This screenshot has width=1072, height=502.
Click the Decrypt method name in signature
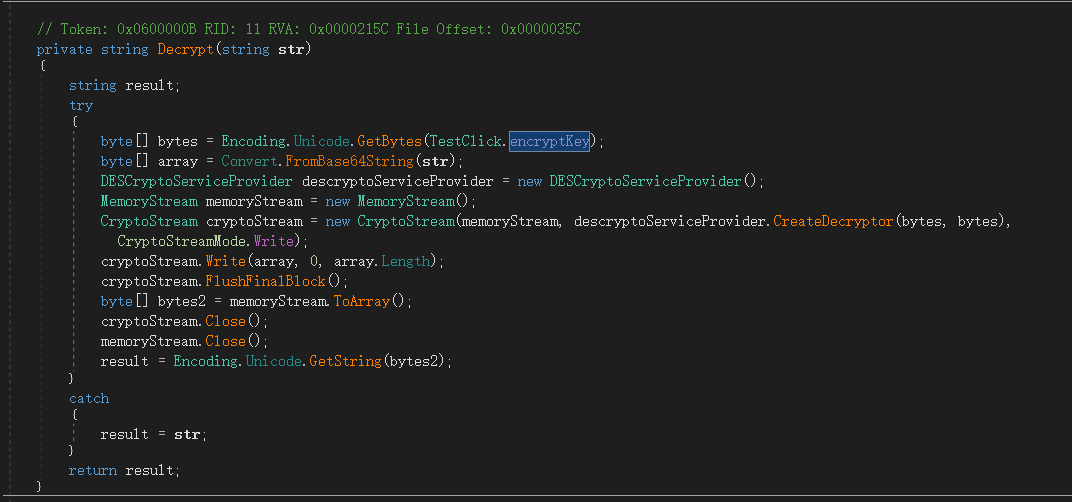tap(181, 49)
